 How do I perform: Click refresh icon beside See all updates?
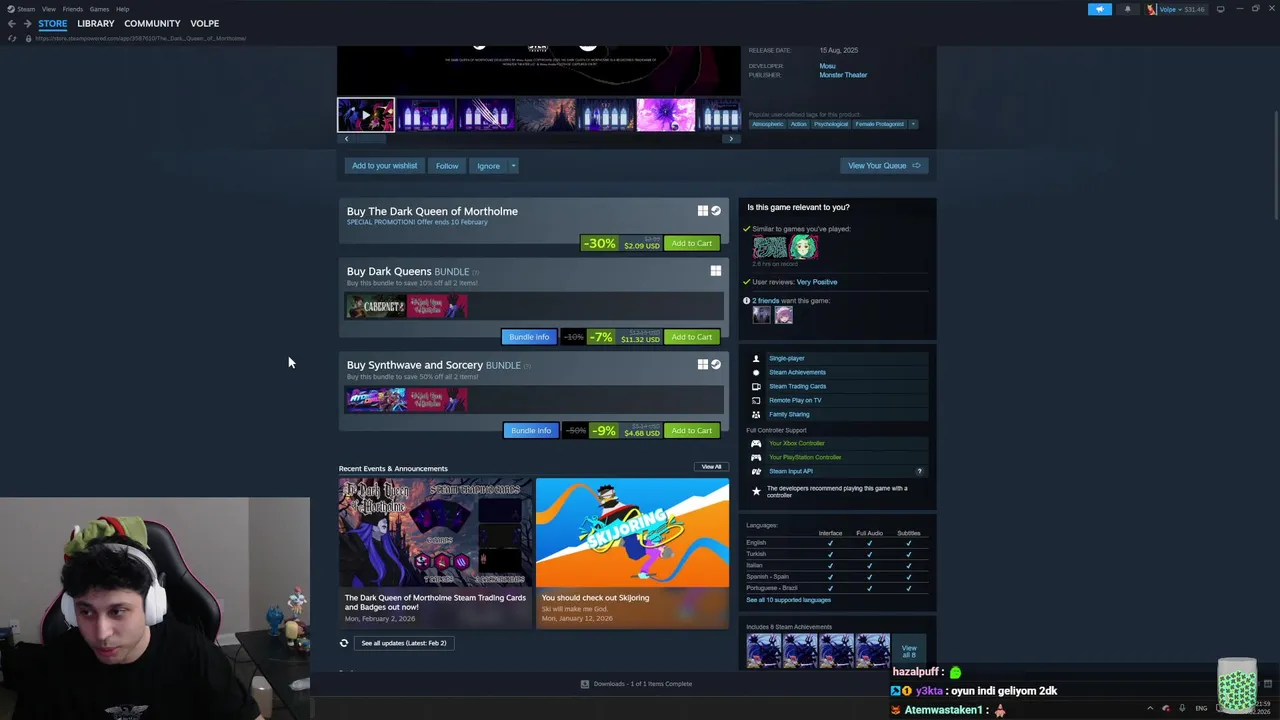point(344,643)
